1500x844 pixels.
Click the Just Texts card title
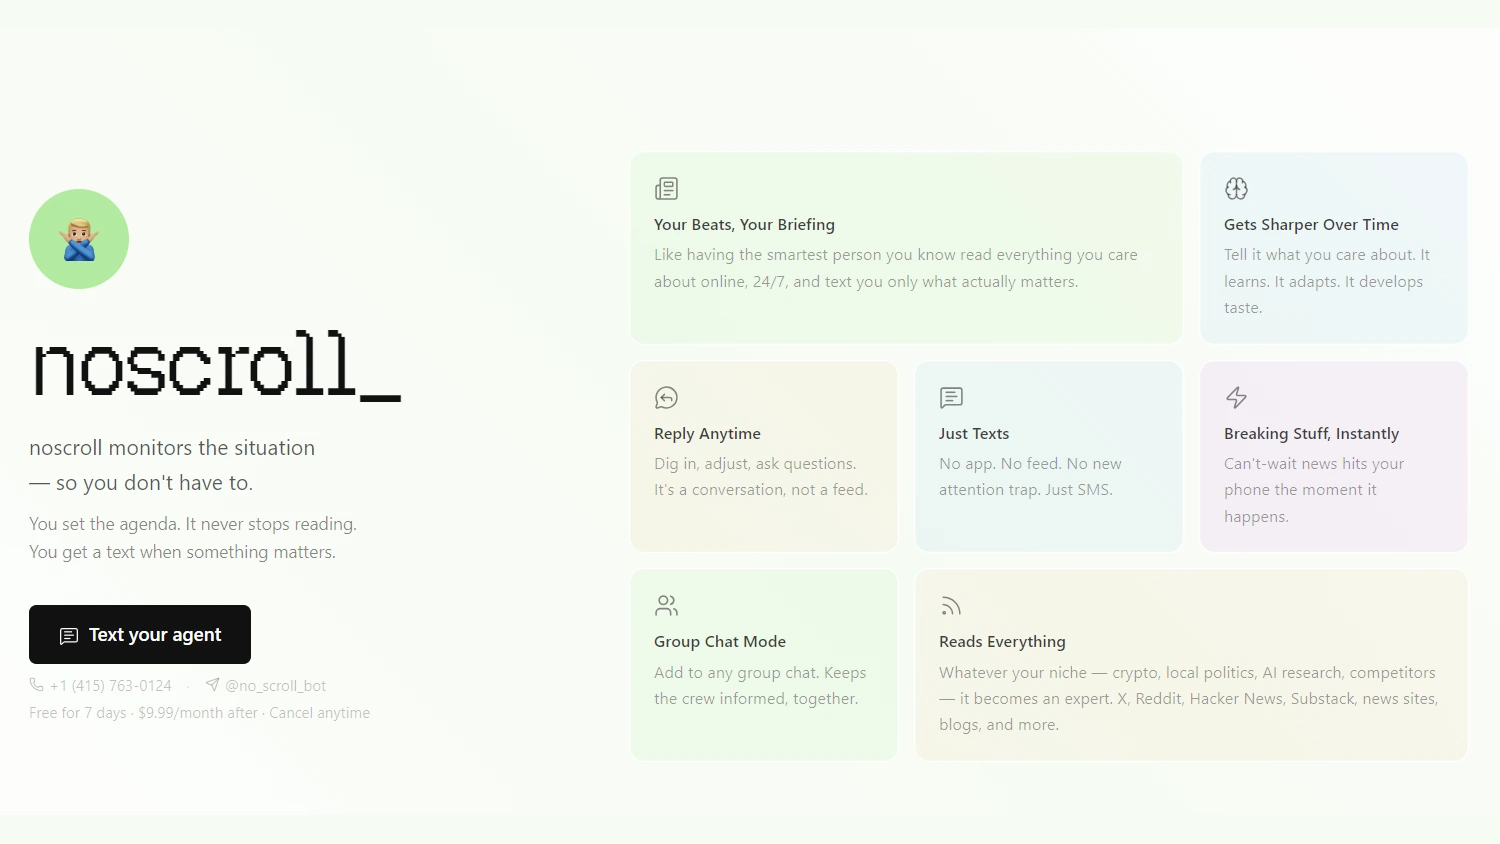pyautogui.click(x=973, y=434)
